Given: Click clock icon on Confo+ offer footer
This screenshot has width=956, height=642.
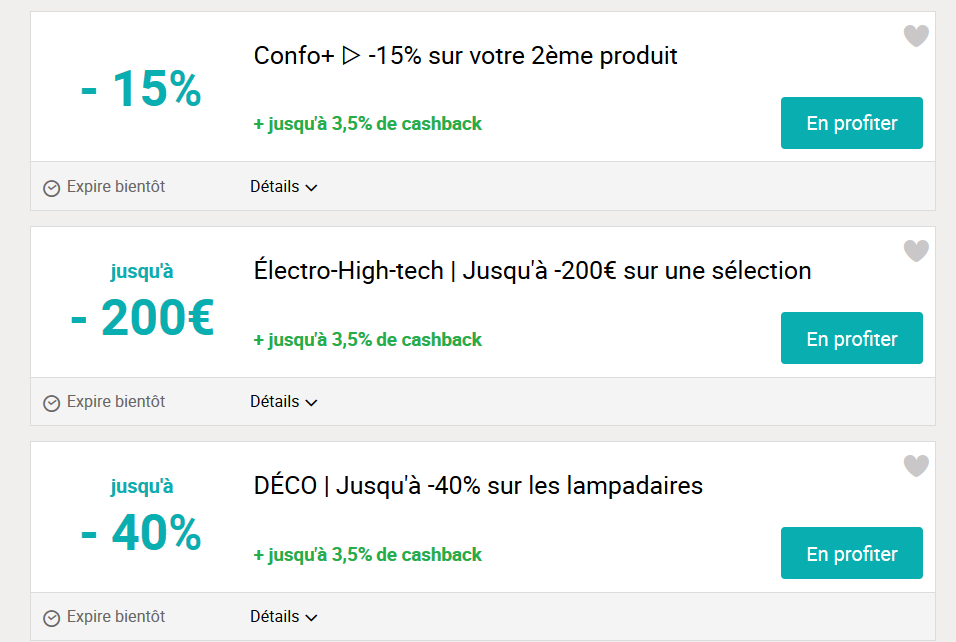Looking at the screenshot, I should 52,188.
